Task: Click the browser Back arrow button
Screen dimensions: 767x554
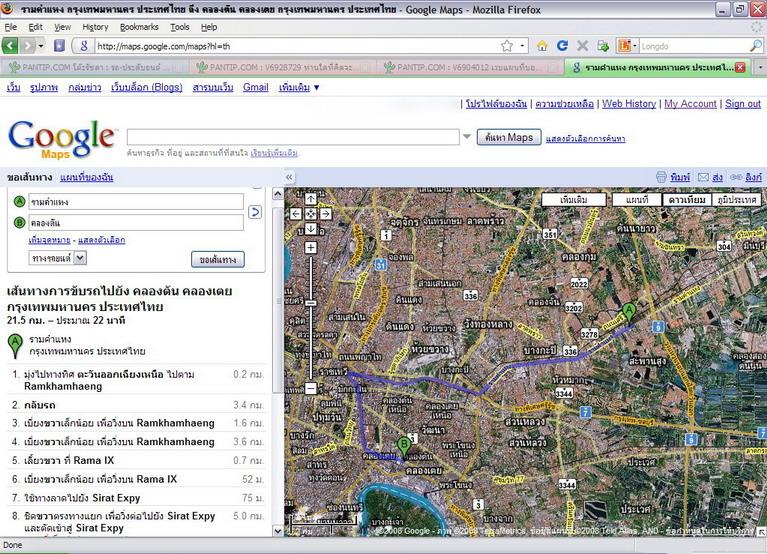Action: (x=10, y=46)
